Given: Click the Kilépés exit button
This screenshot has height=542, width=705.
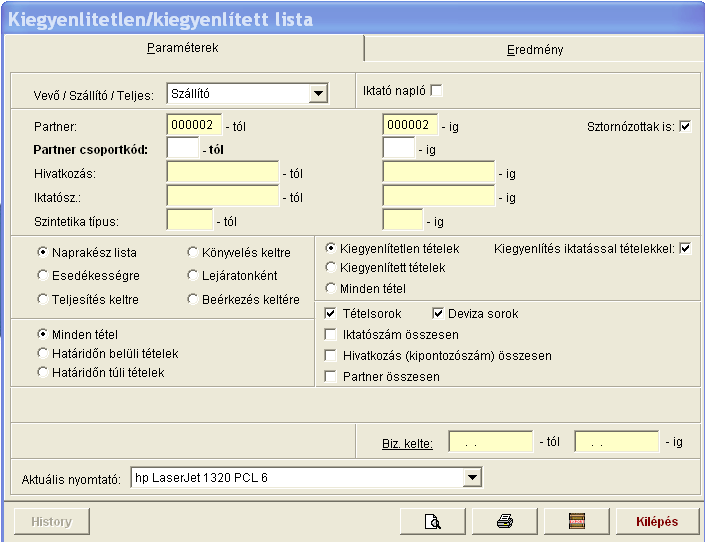Looking at the screenshot, I should [657, 521].
